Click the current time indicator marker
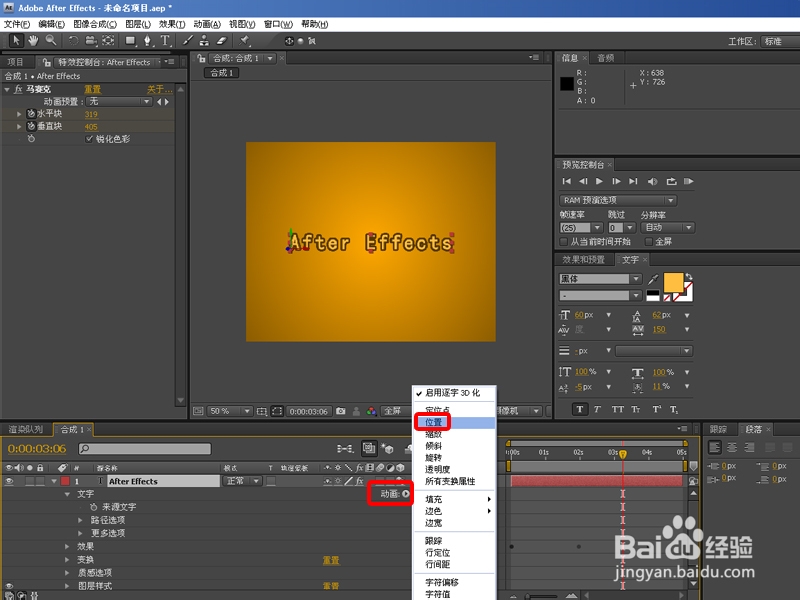Screen dimensions: 800x600 pos(623,453)
